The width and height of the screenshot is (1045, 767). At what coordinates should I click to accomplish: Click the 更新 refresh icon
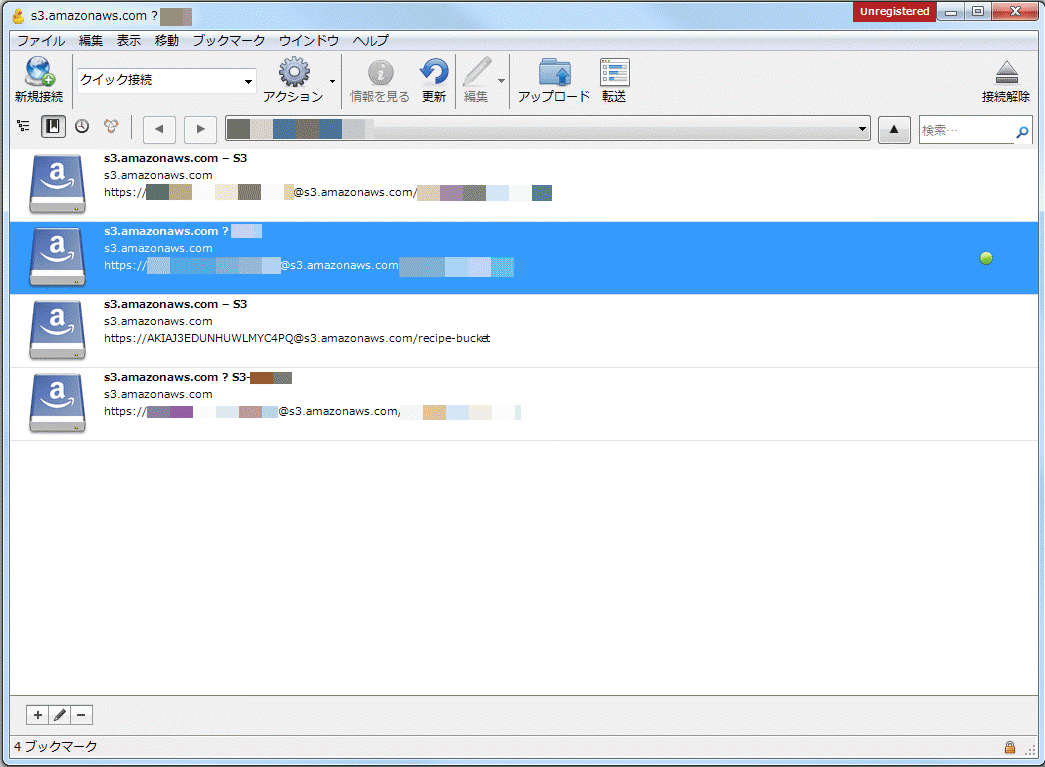(x=434, y=72)
